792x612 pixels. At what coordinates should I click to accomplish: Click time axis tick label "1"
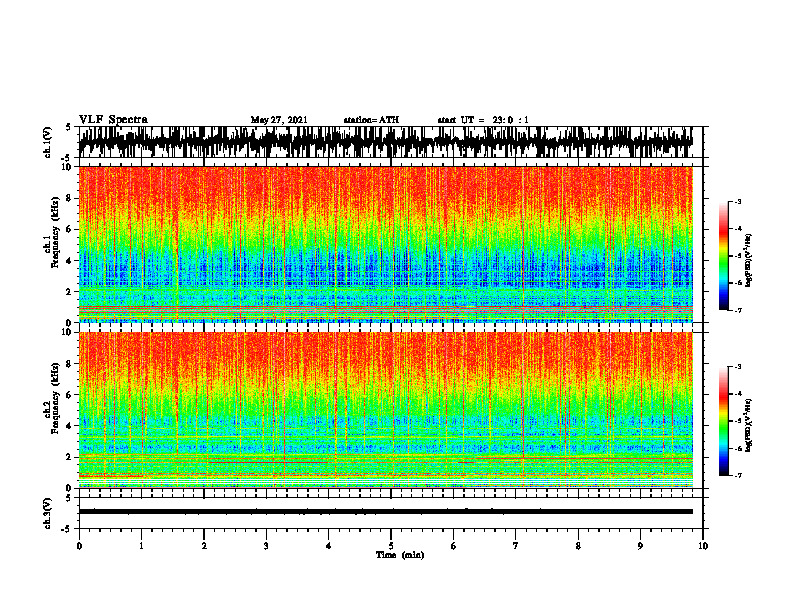(x=141, y=546)
